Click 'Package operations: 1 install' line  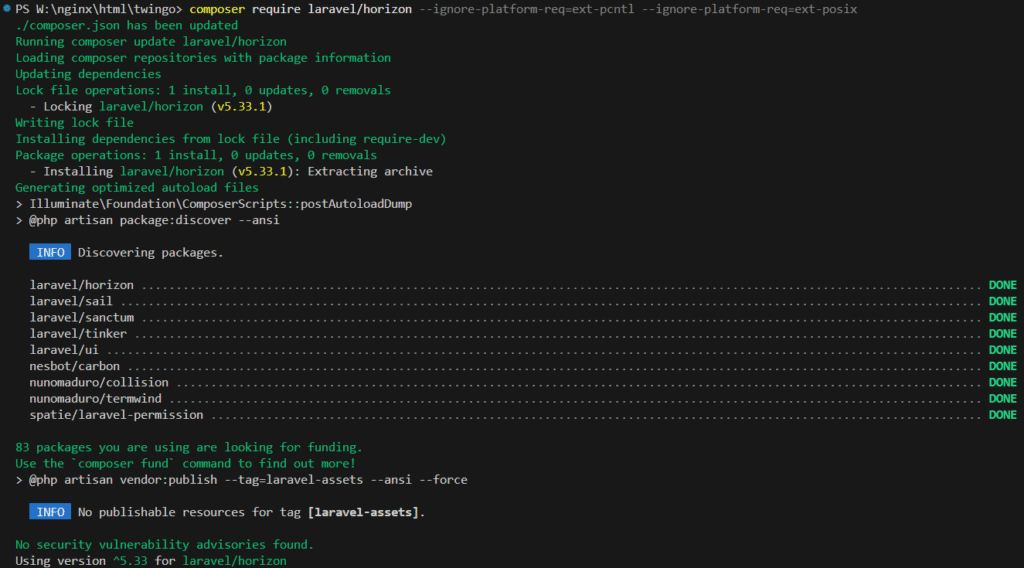click(196, 155)
